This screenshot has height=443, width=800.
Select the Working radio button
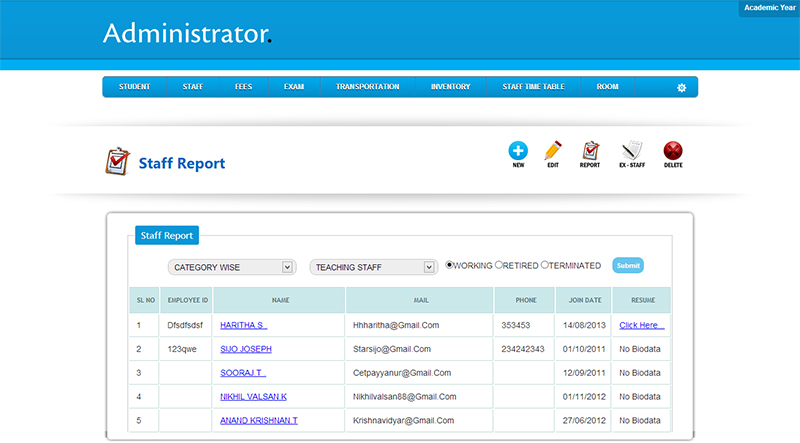point(450,265)
